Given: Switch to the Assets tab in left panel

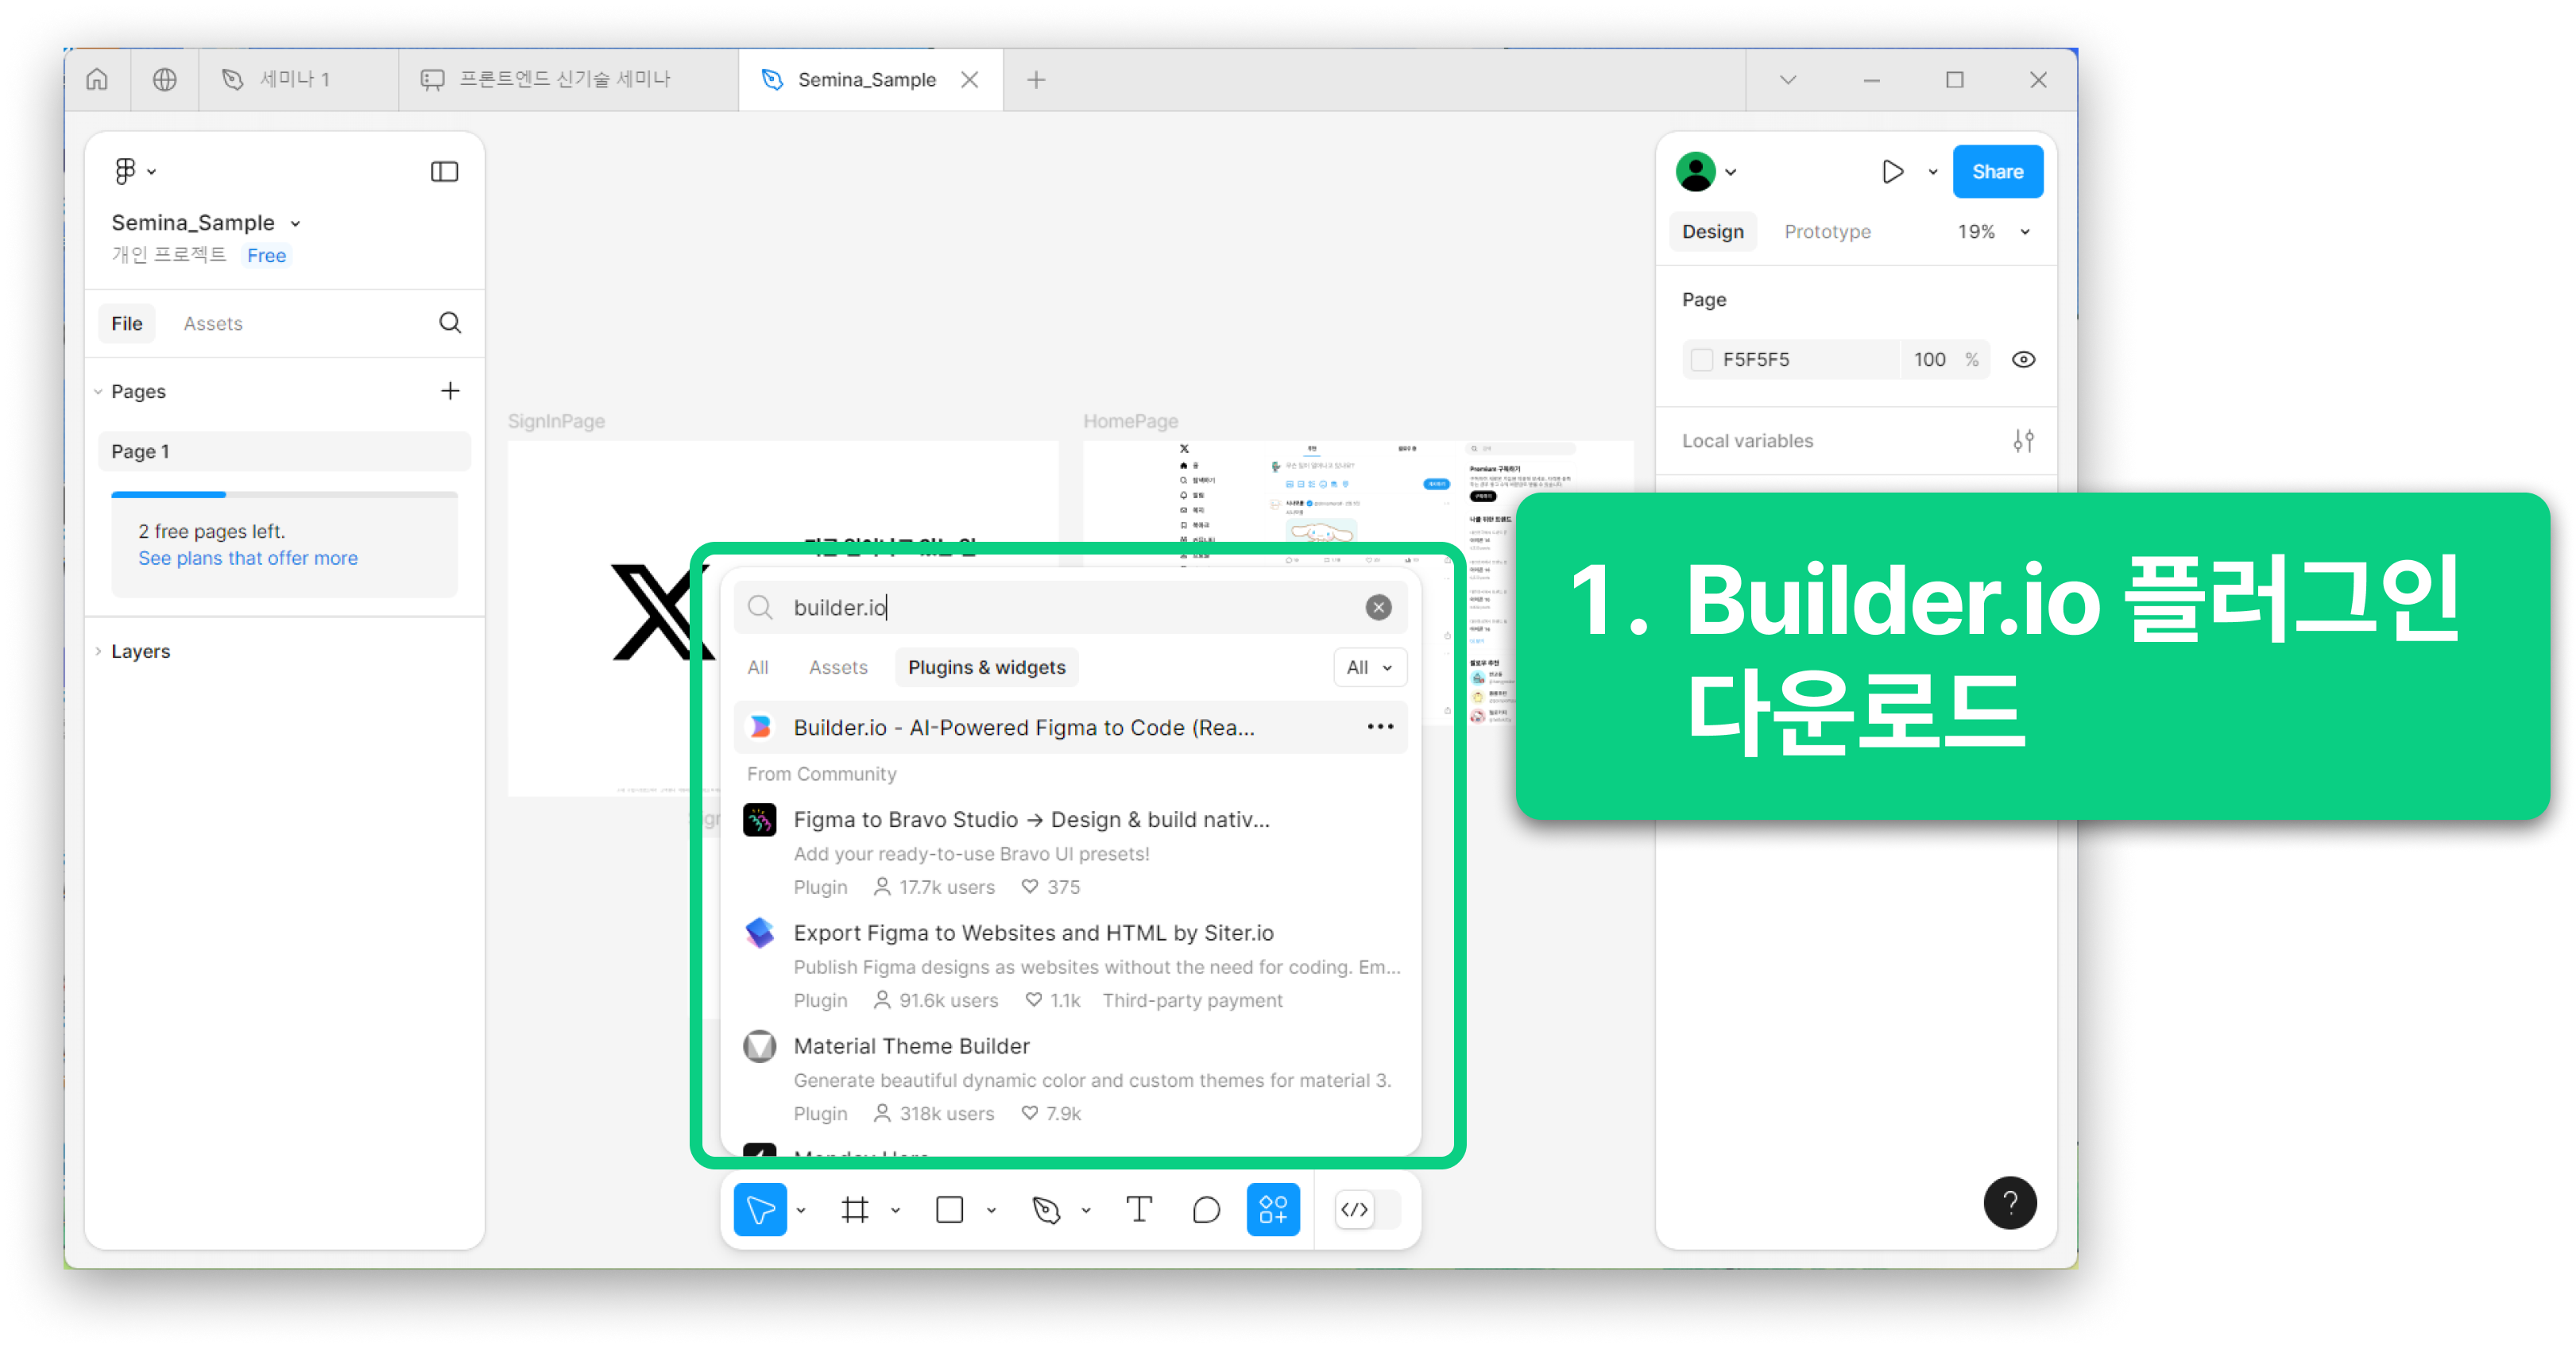Looking at the screenshot, I should (213, 323).
